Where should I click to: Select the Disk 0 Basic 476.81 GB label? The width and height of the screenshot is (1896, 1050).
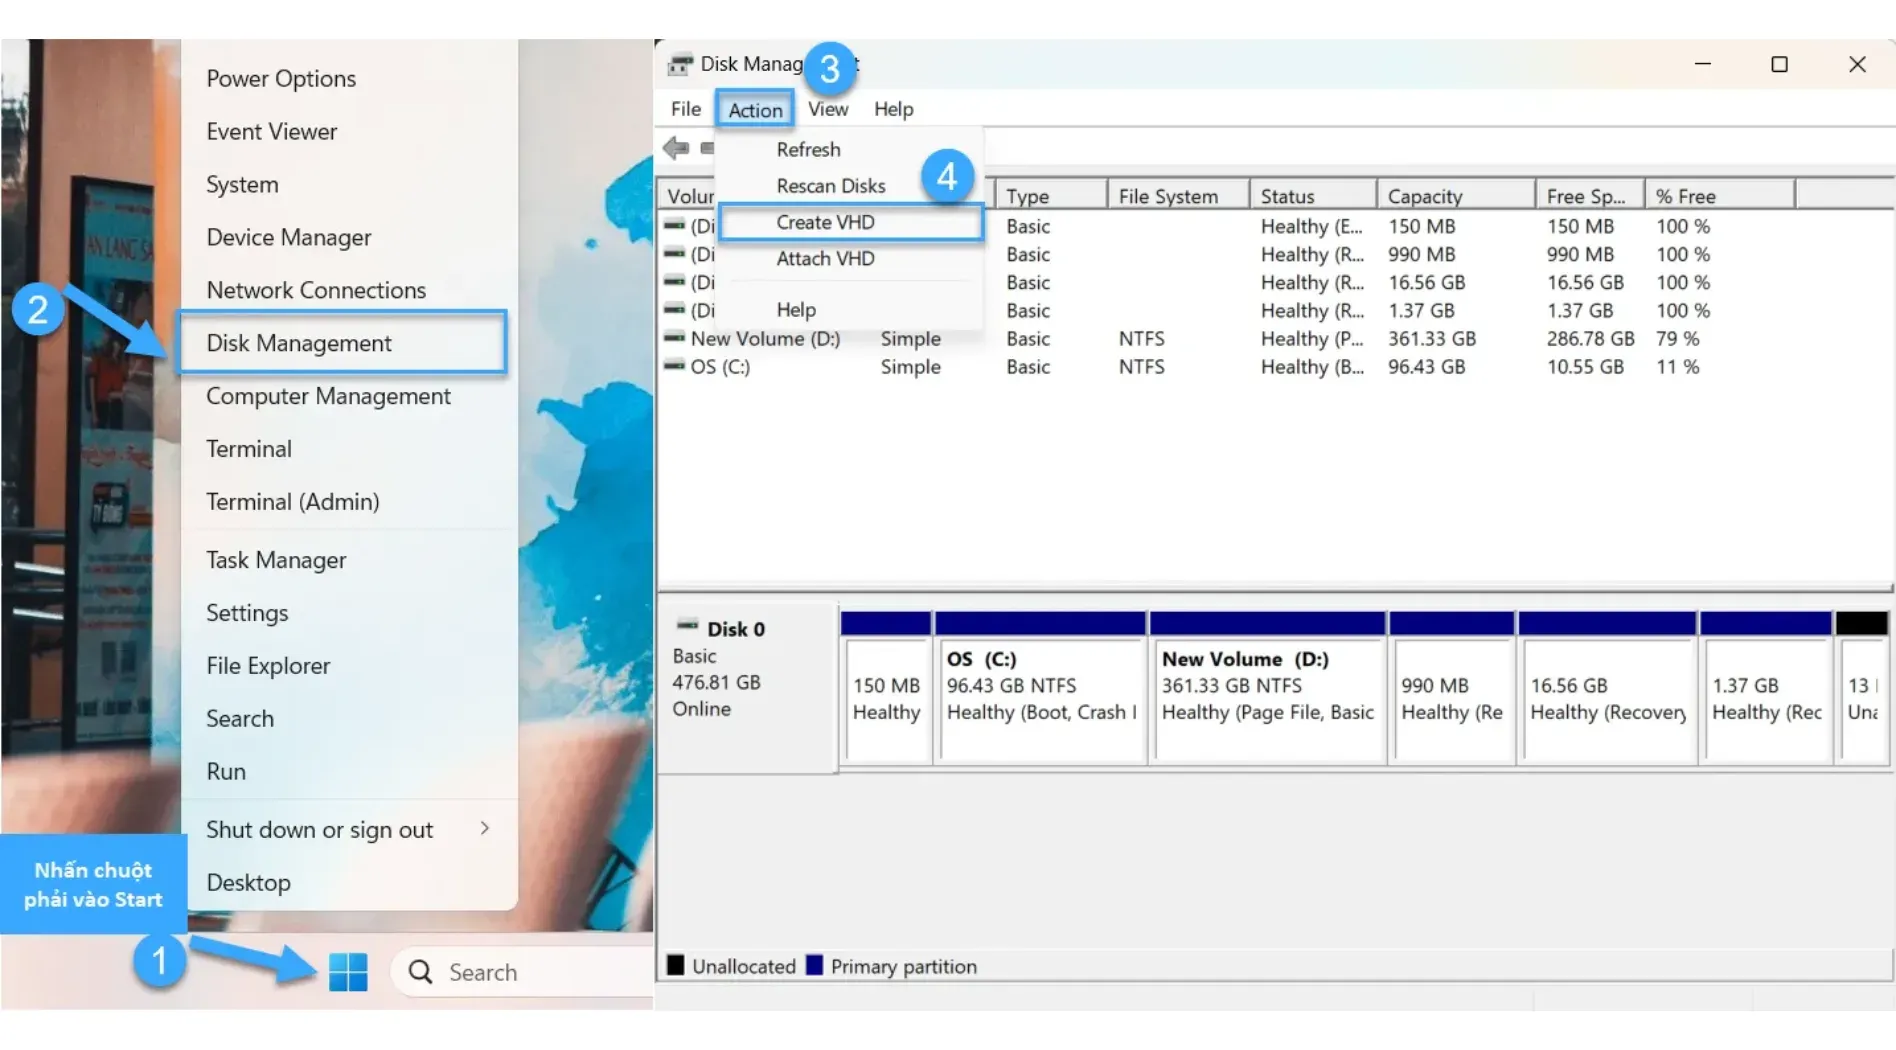tap(746, 686)
